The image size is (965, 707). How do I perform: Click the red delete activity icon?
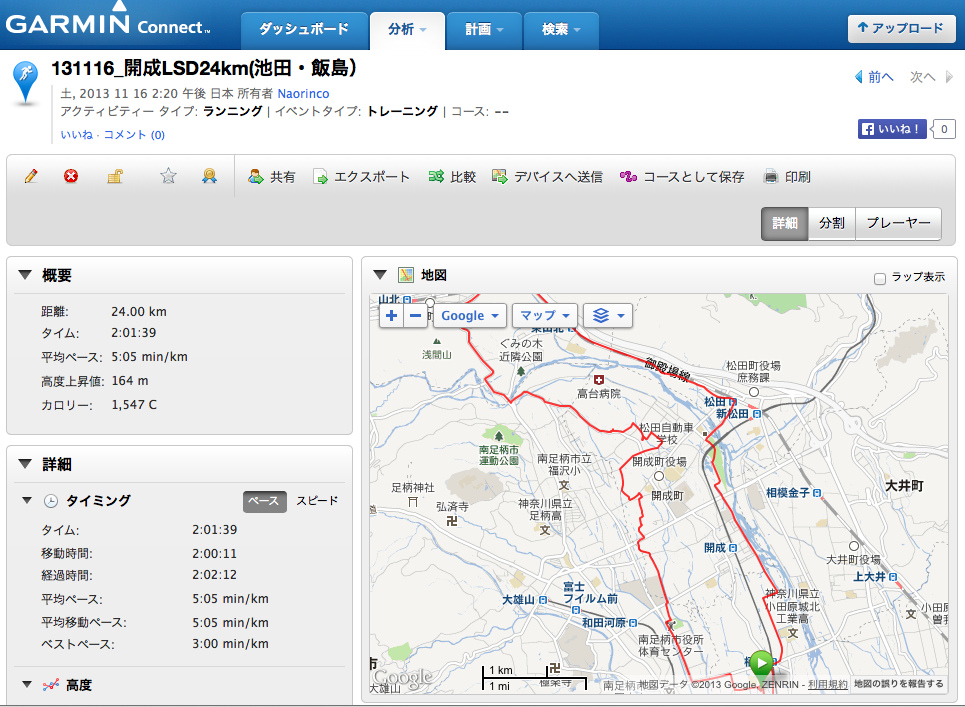click(71, 177)
